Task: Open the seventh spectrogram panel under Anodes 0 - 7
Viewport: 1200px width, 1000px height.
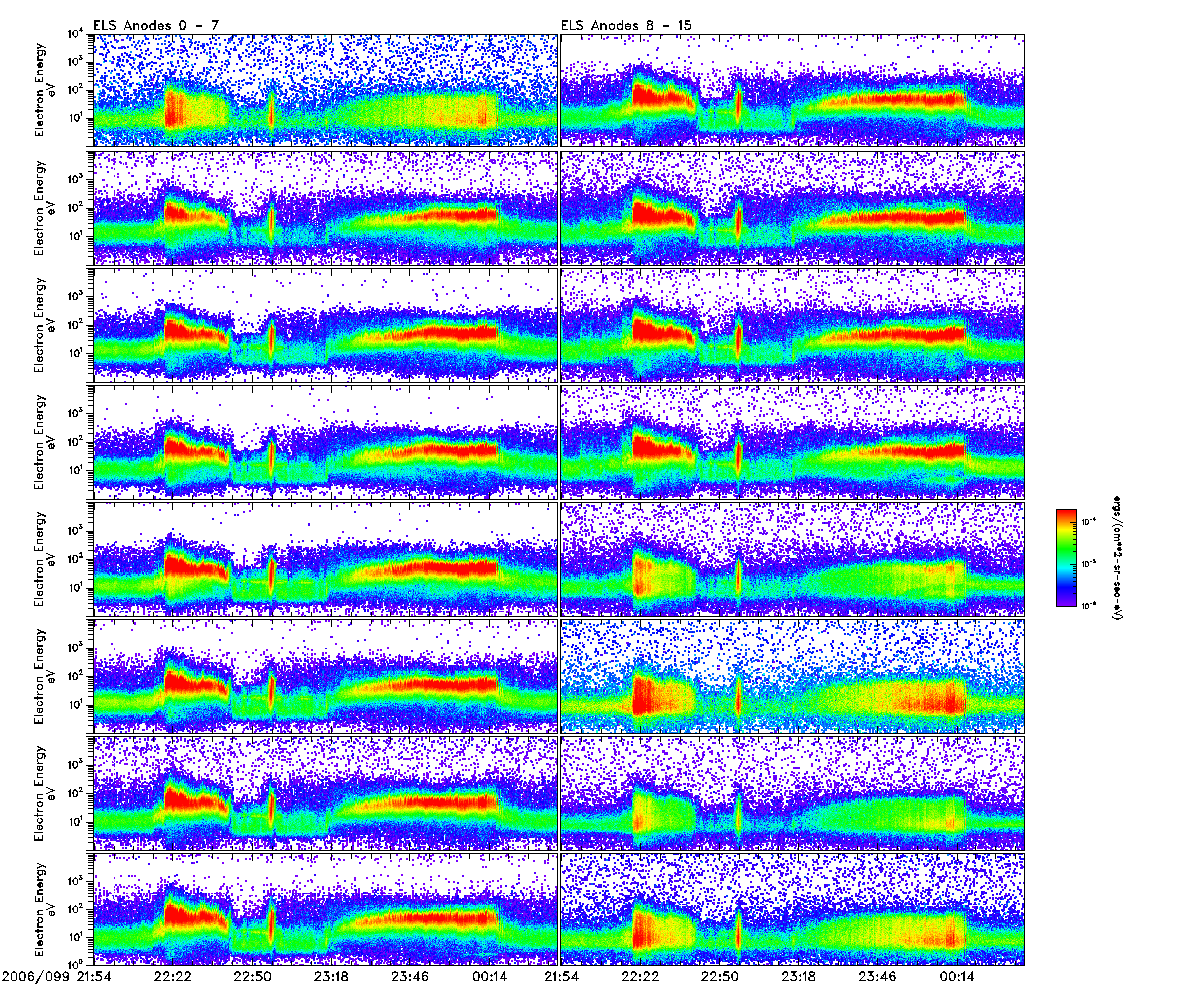Action: click(x=325, y=793)
